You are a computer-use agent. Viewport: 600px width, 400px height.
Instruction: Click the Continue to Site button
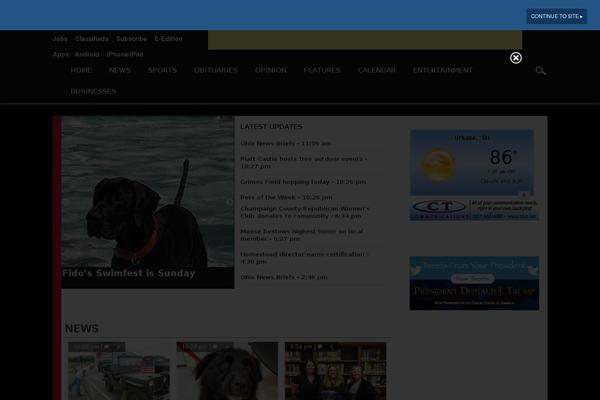tap(556, 16)
